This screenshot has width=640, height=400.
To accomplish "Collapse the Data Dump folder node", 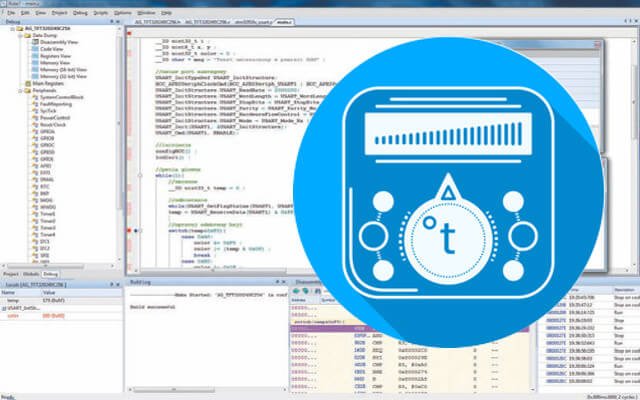I will tap(20, 36).
